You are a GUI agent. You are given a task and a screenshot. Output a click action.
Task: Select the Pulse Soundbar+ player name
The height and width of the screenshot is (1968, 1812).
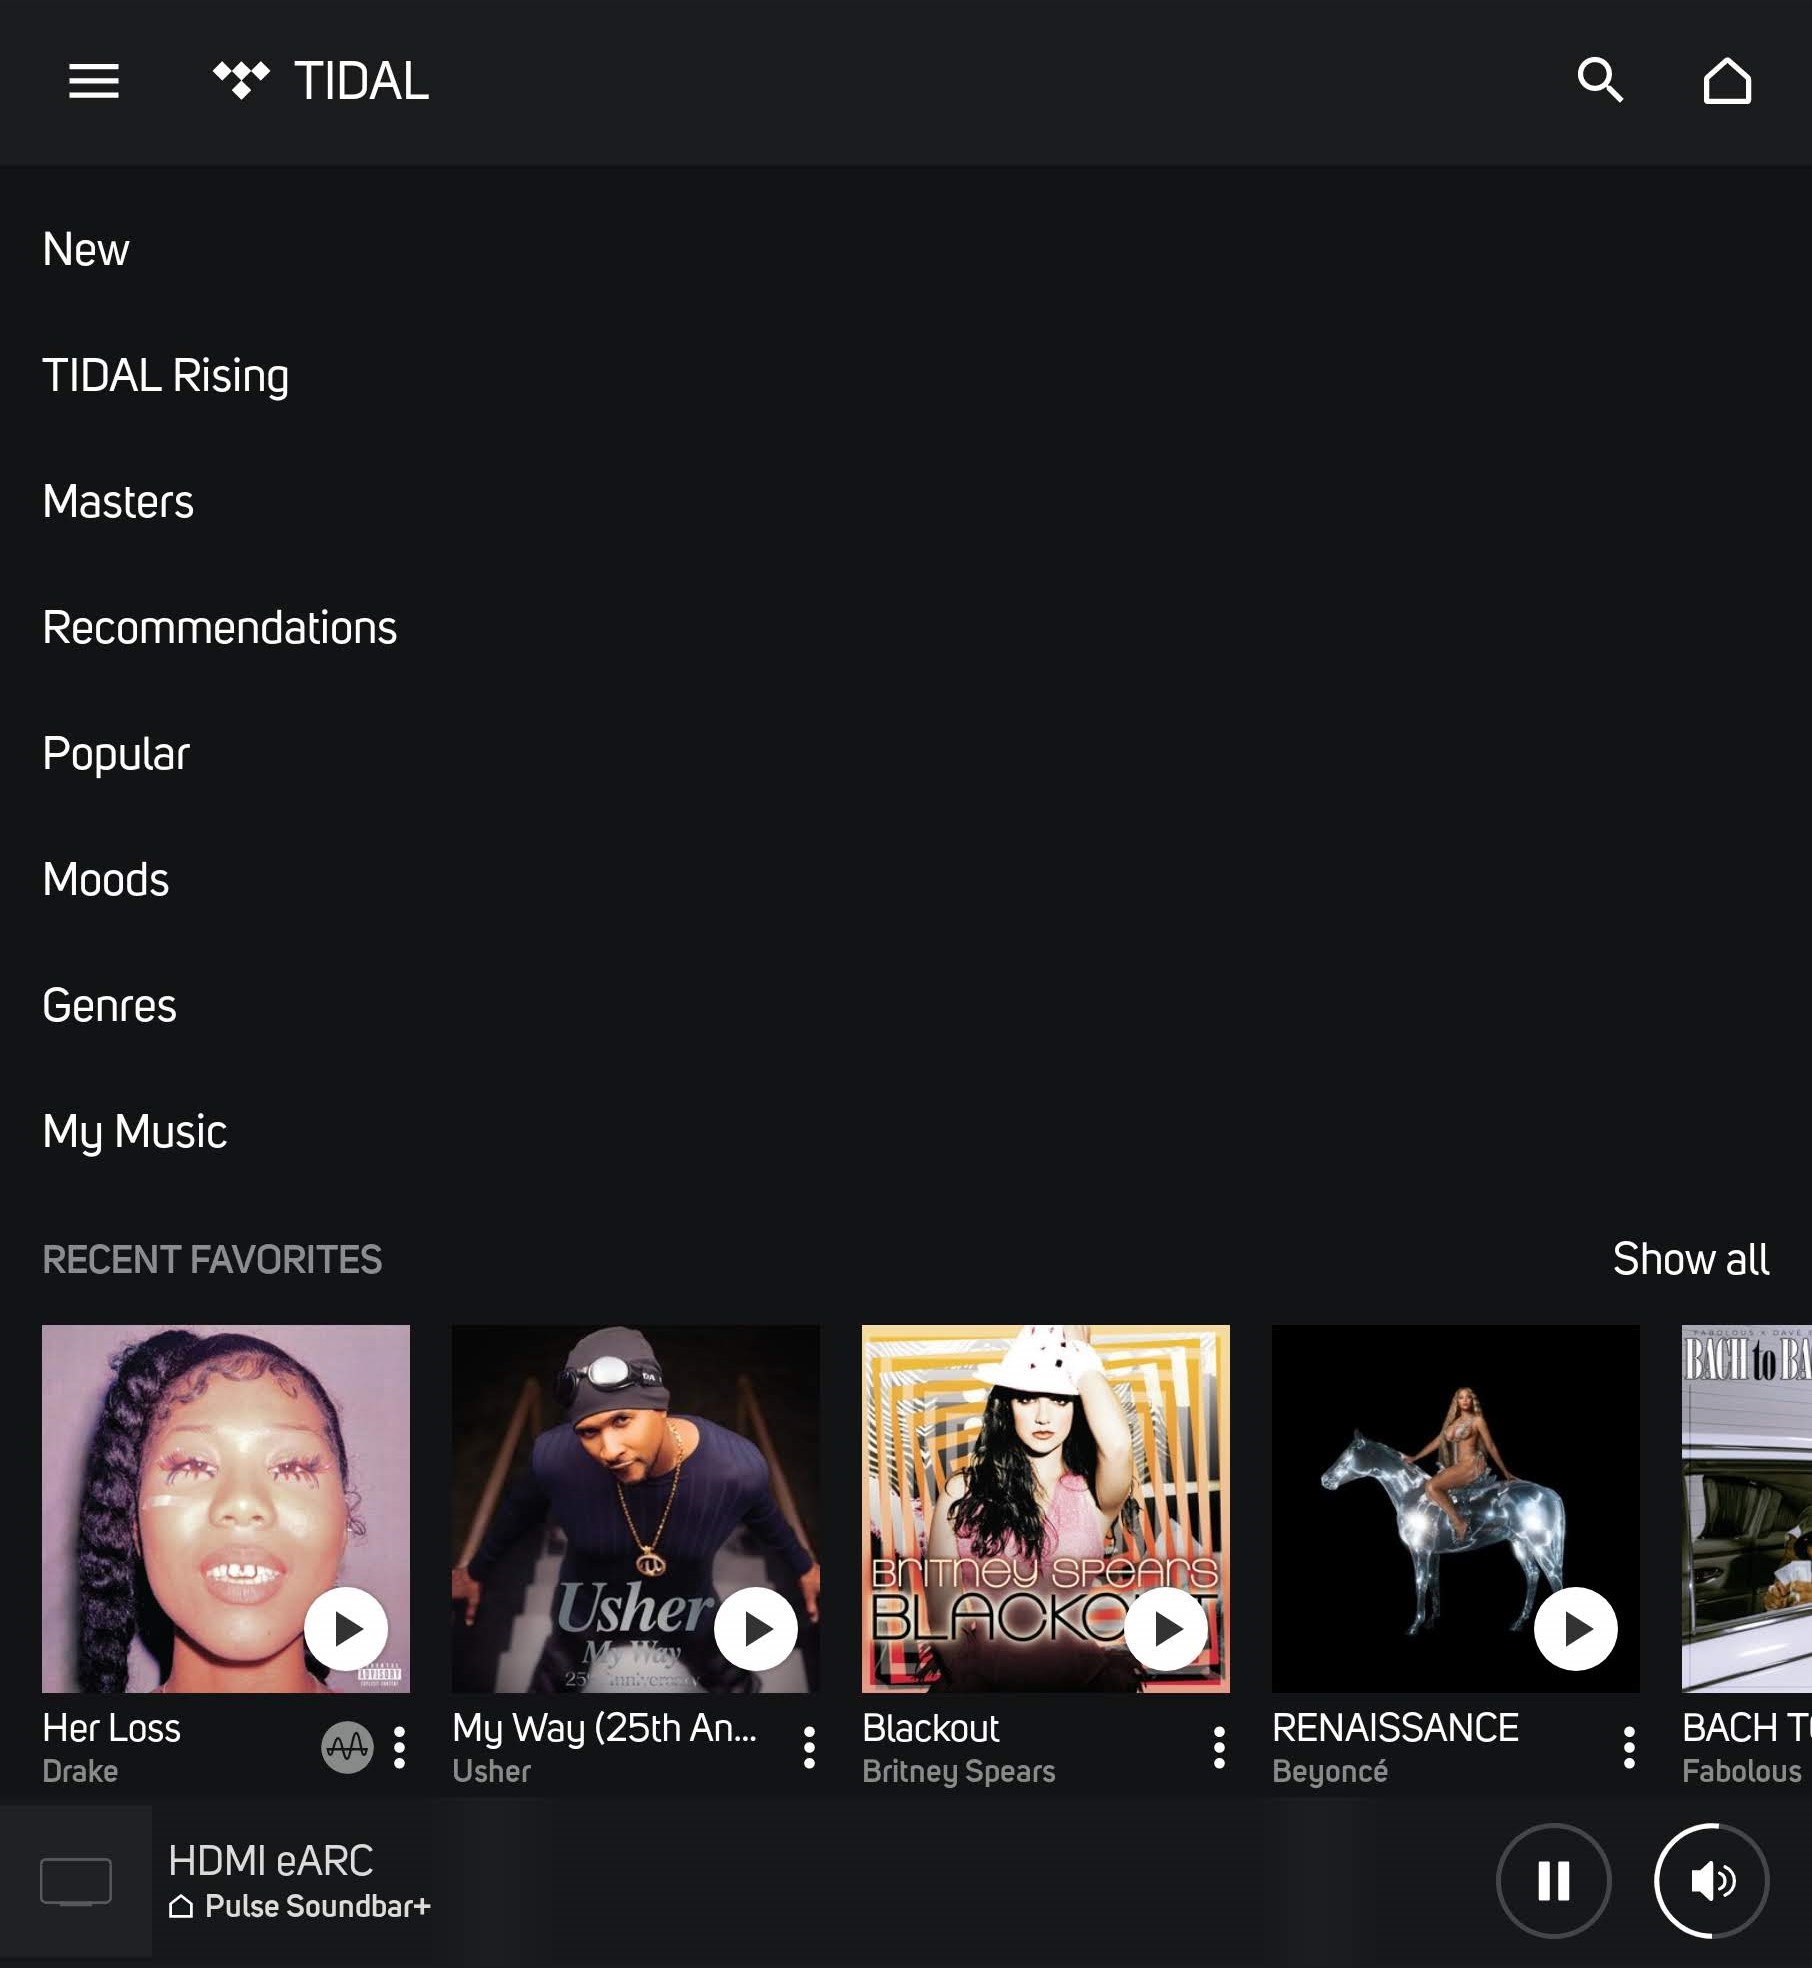[x=318, y=1906]
